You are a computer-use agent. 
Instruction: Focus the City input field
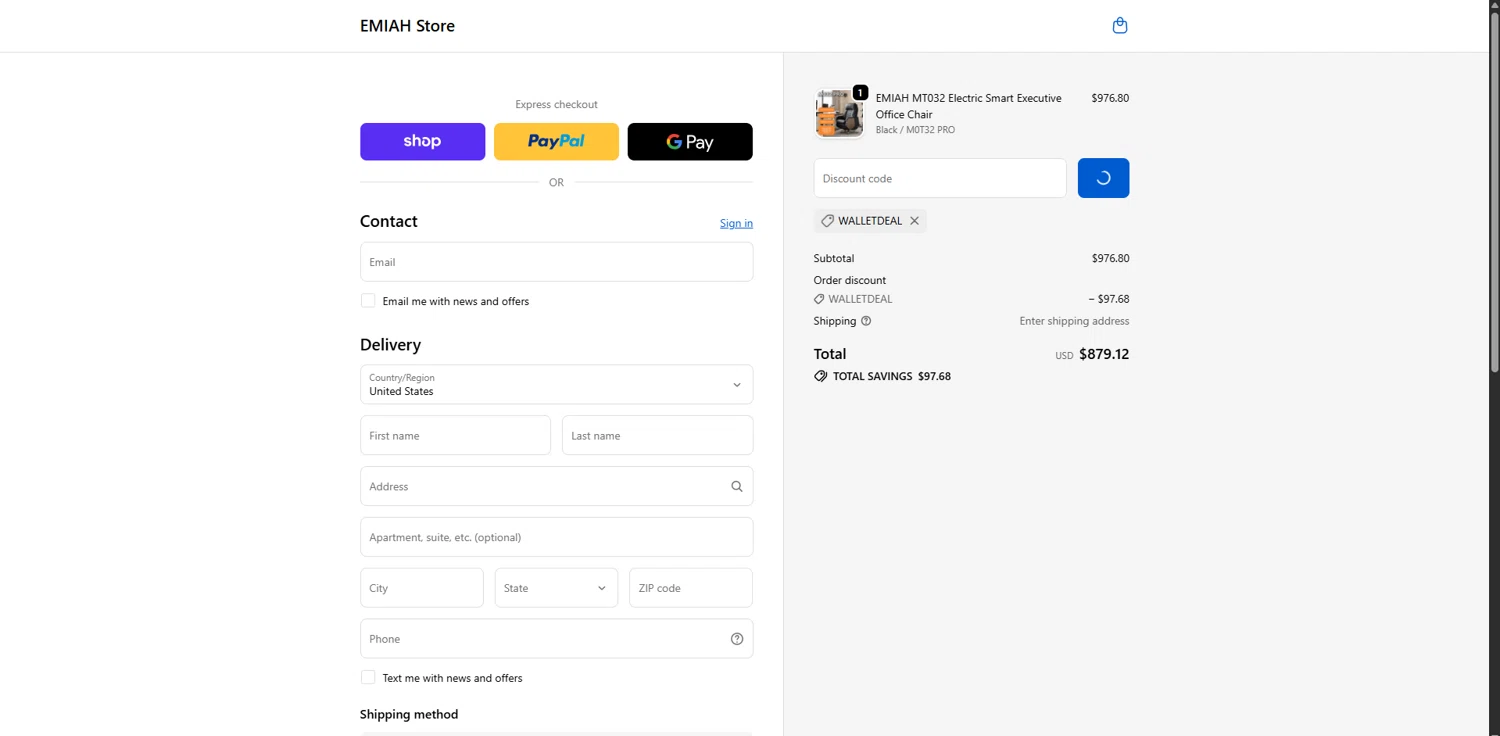(422, 588)
